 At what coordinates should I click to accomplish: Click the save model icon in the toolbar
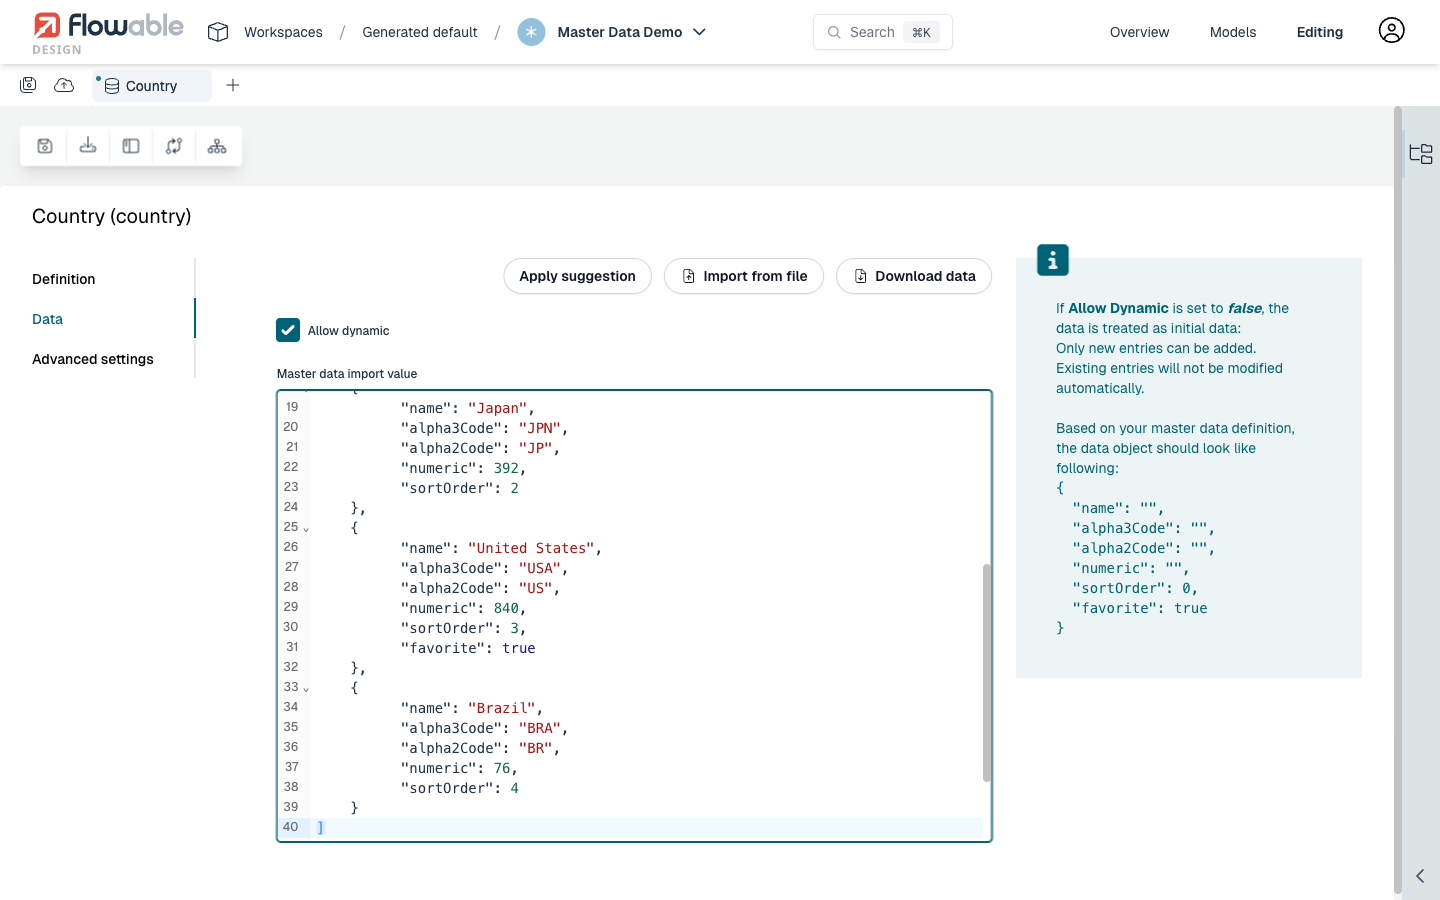click(45, 146)
